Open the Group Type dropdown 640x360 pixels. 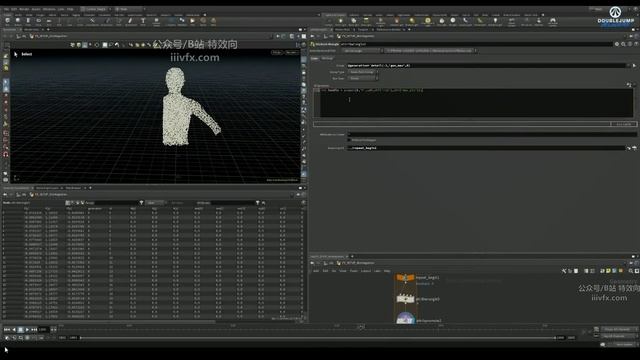[362, 72]
